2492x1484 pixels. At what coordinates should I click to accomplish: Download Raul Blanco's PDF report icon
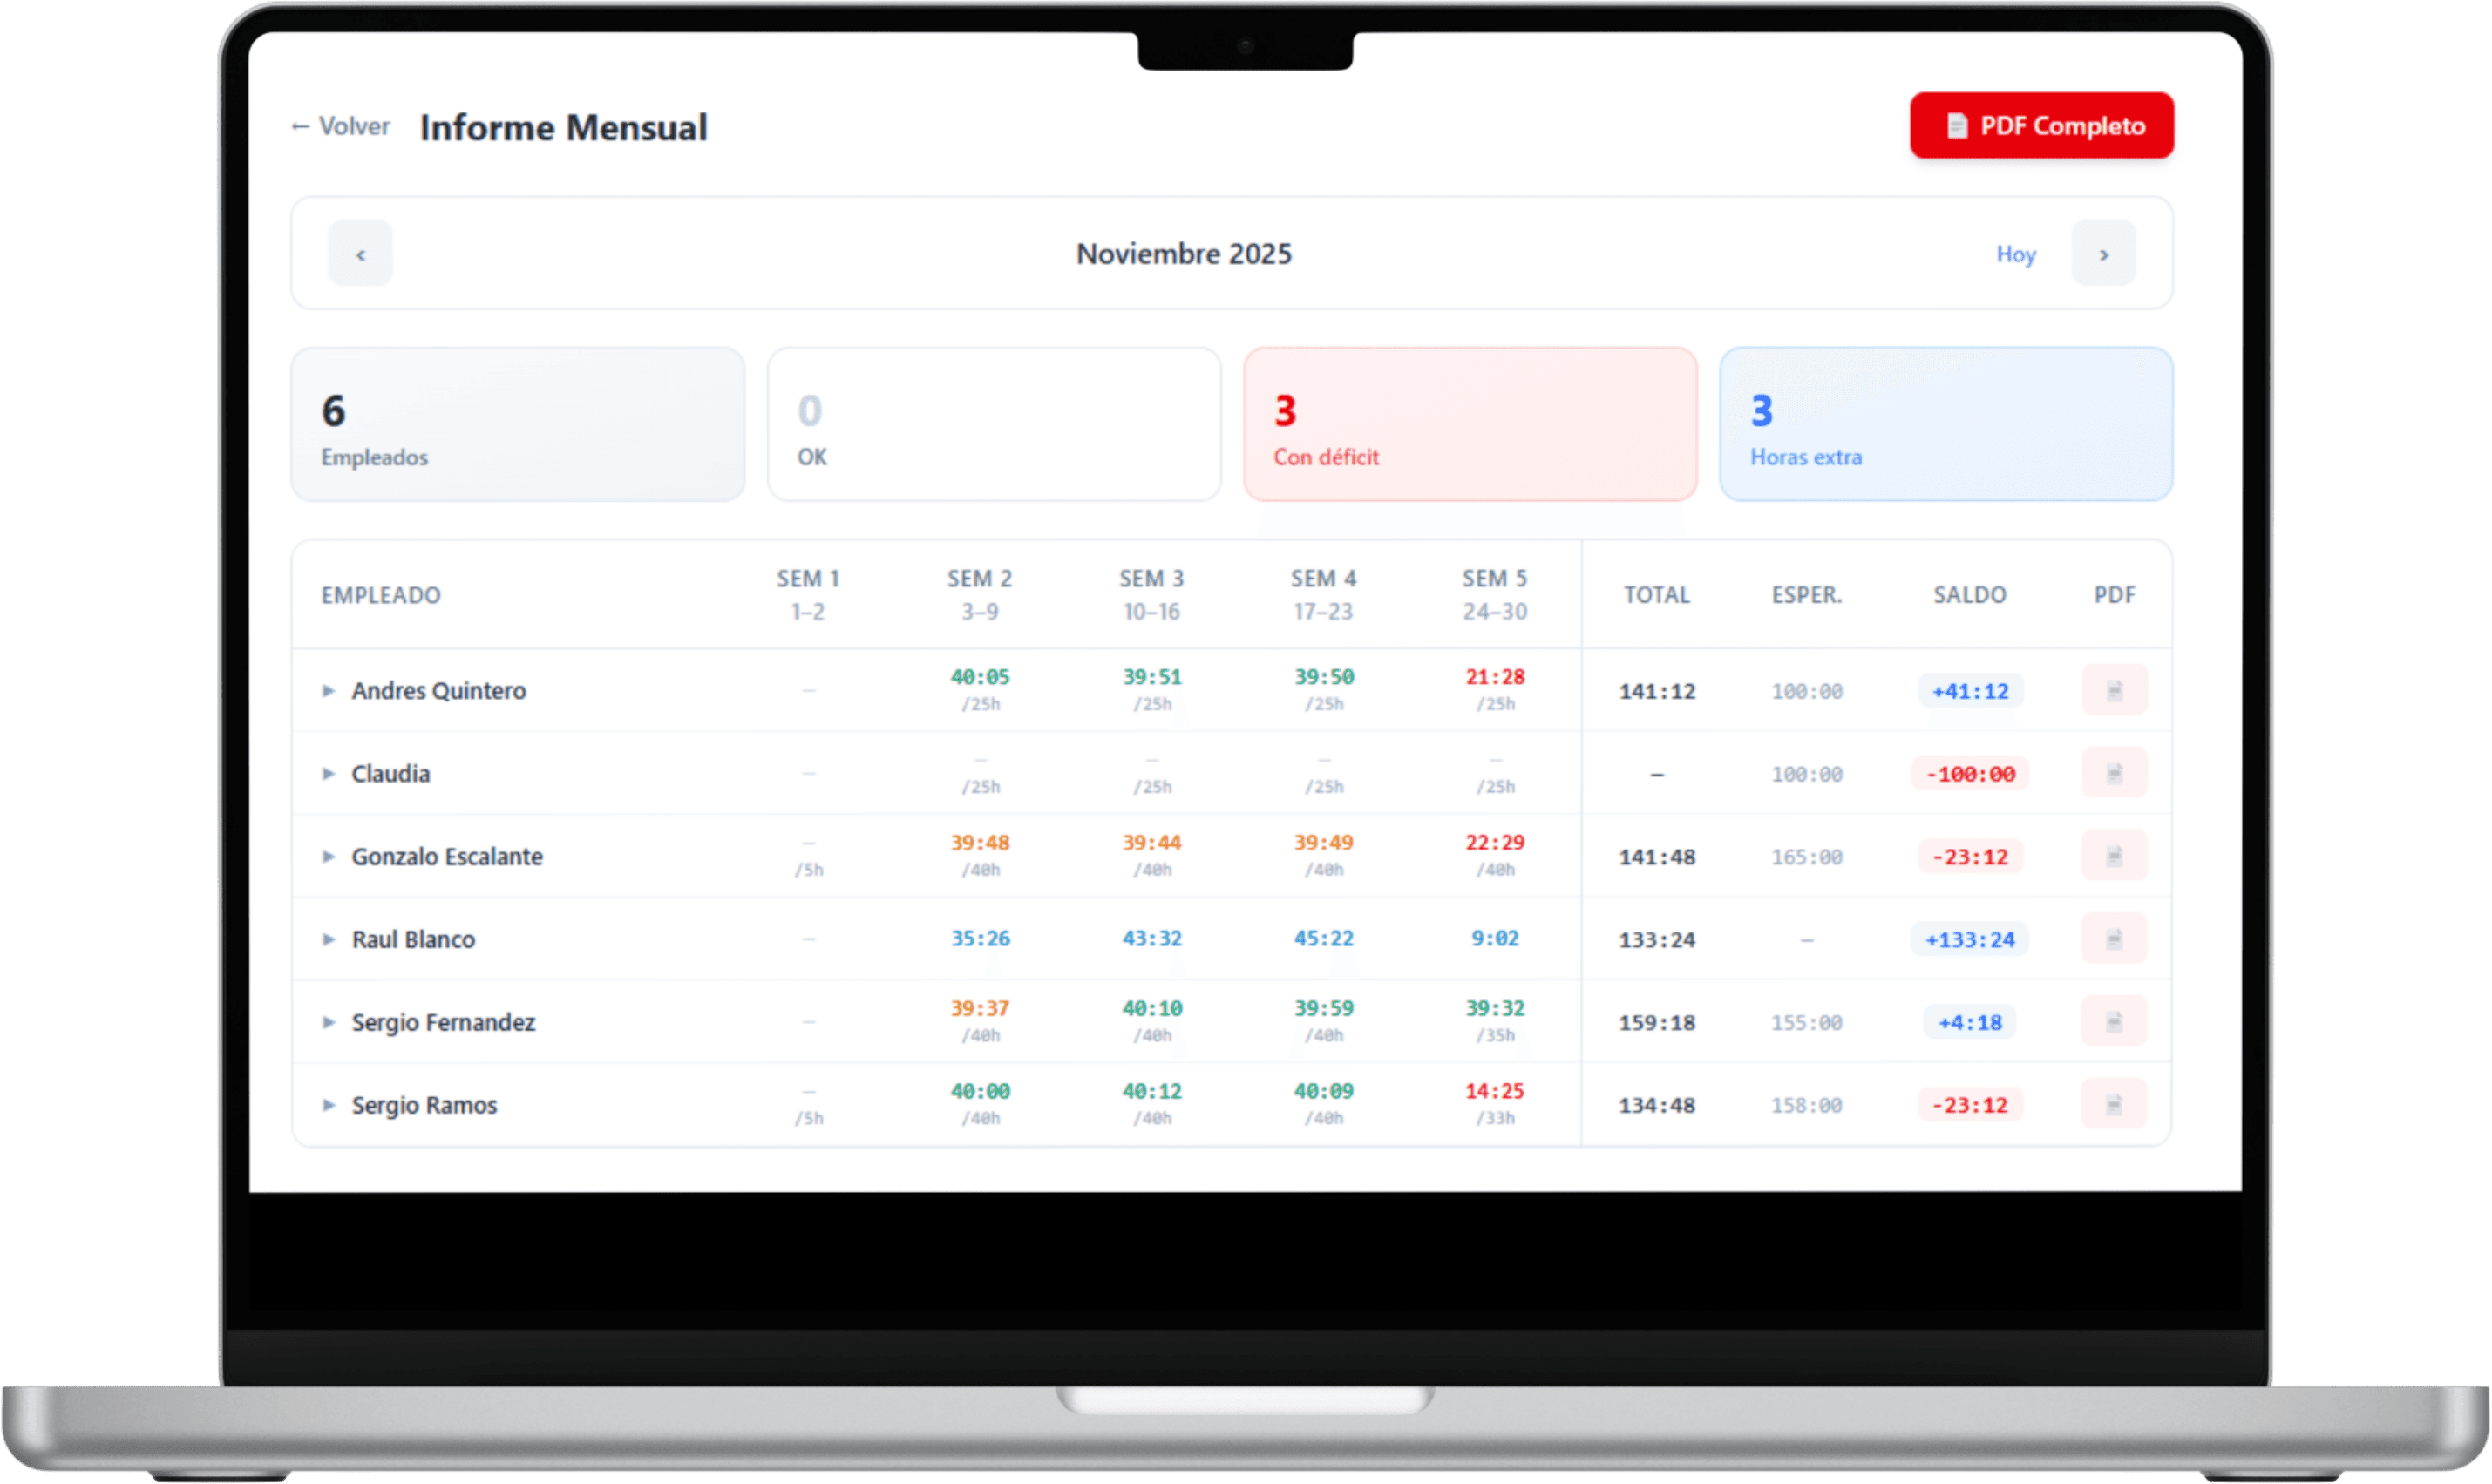[2114, 939]
